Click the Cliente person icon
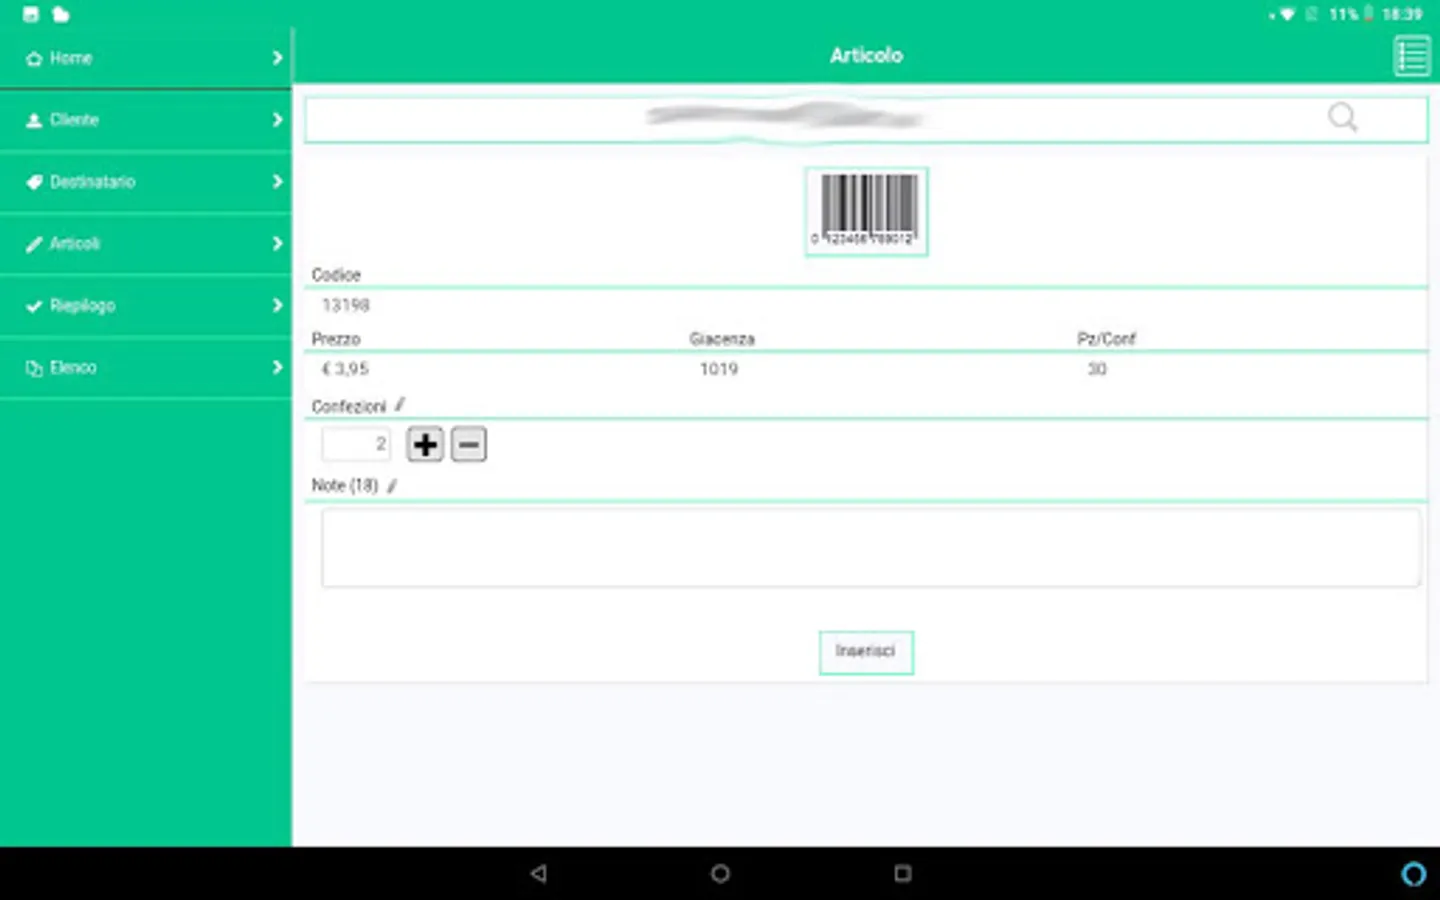1440x900 pixels. point(34,120)
